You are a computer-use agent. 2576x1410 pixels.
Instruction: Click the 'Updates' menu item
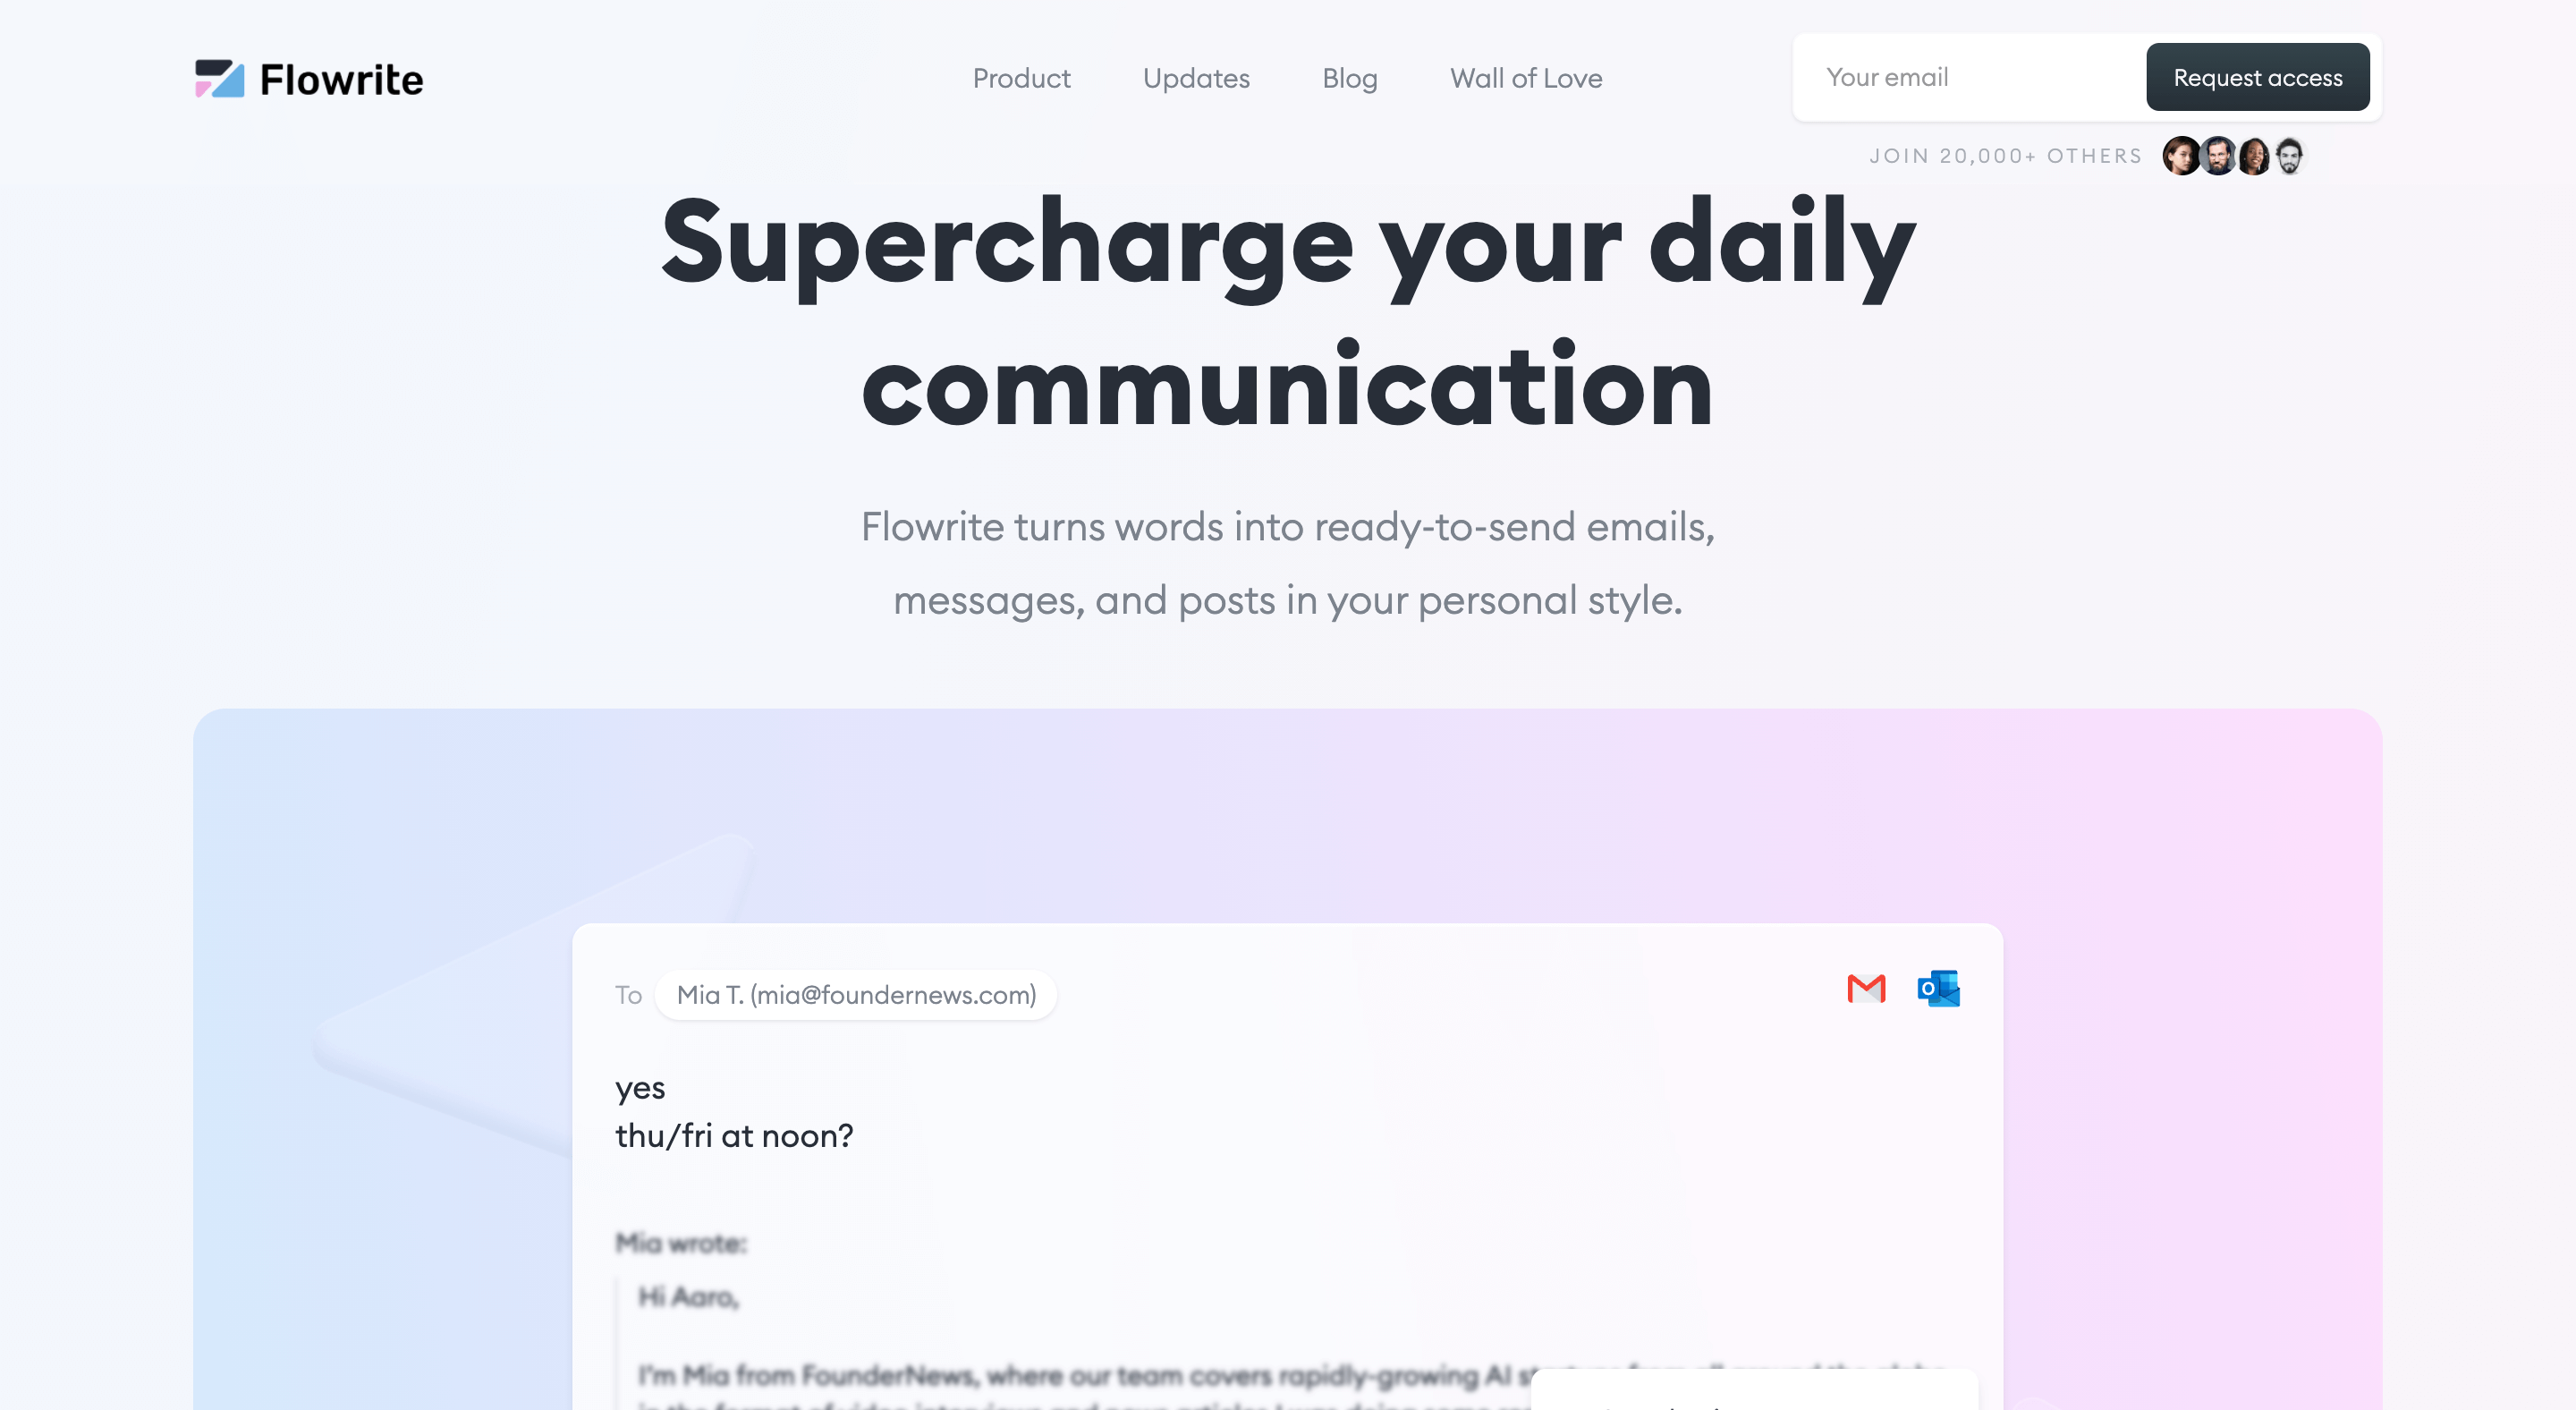(1194, 76)
